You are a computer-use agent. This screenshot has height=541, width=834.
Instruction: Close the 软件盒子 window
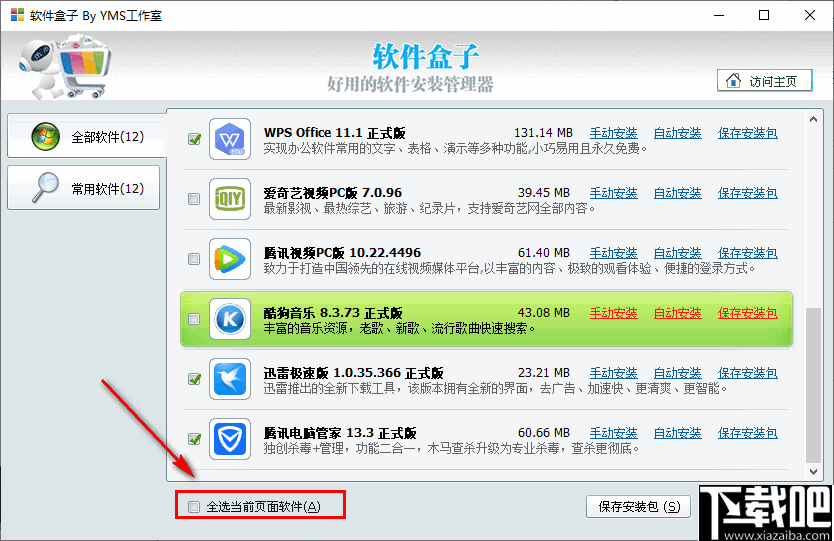810,15
